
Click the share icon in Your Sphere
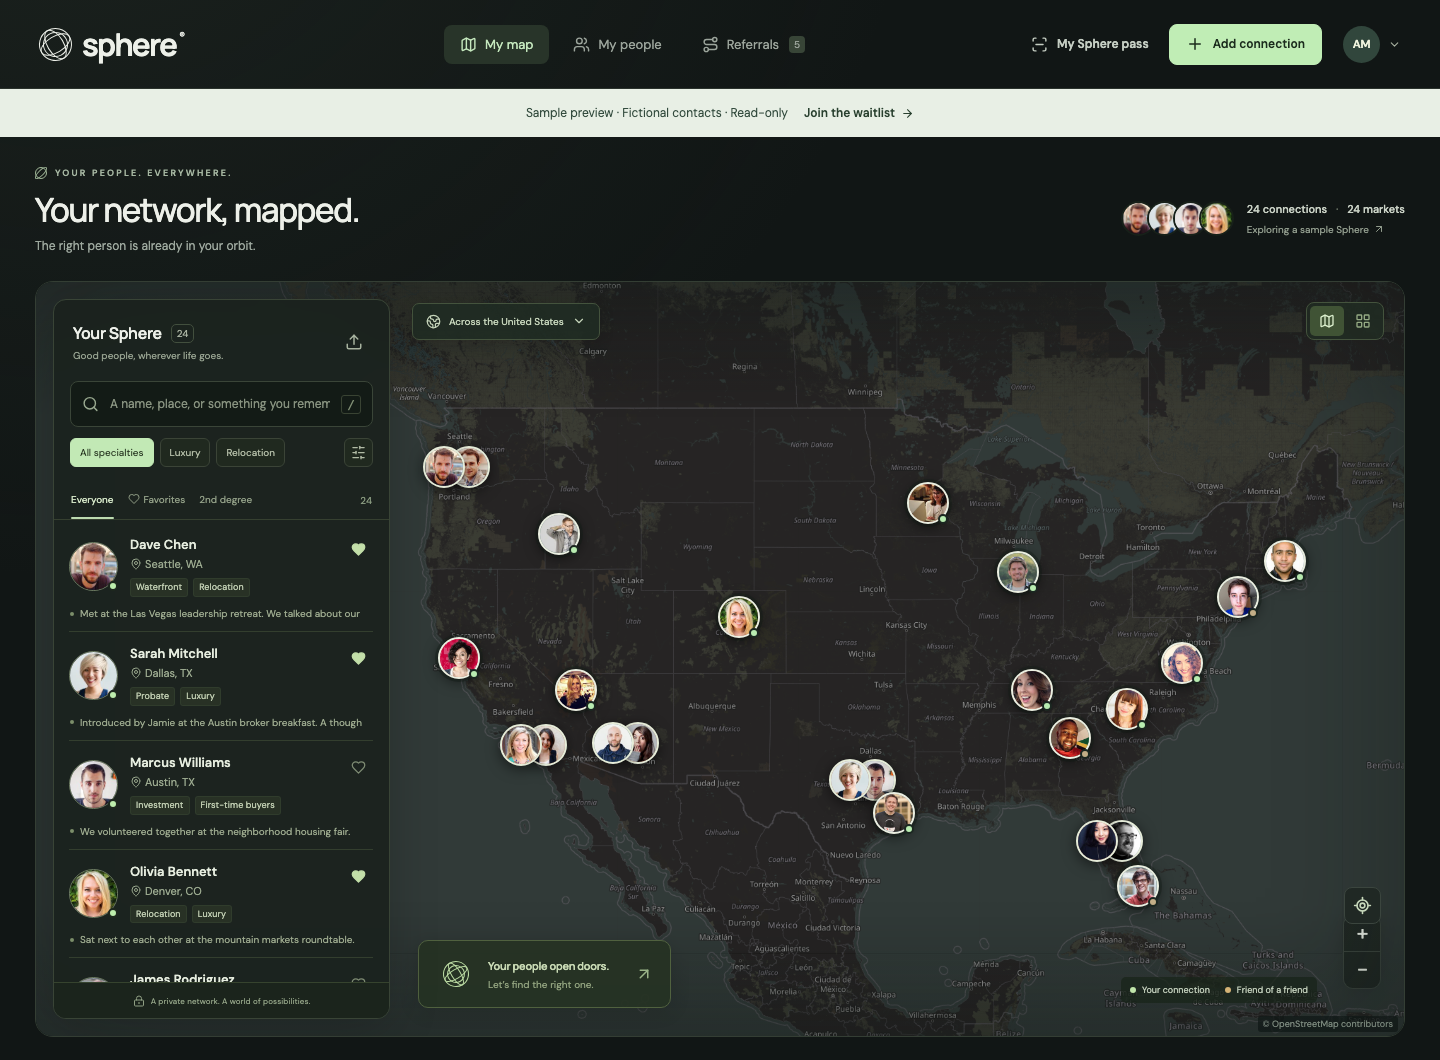(354, 342)
